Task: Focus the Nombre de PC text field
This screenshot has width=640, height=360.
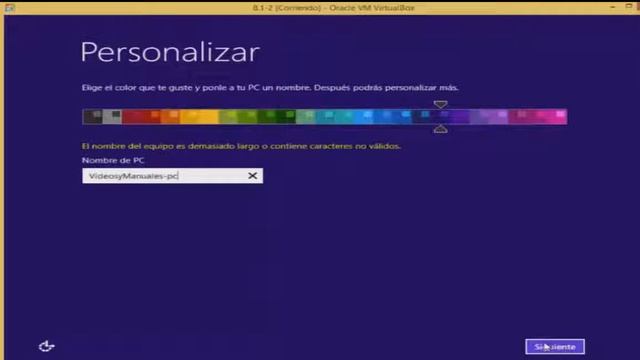Action: tap(172, 176)
